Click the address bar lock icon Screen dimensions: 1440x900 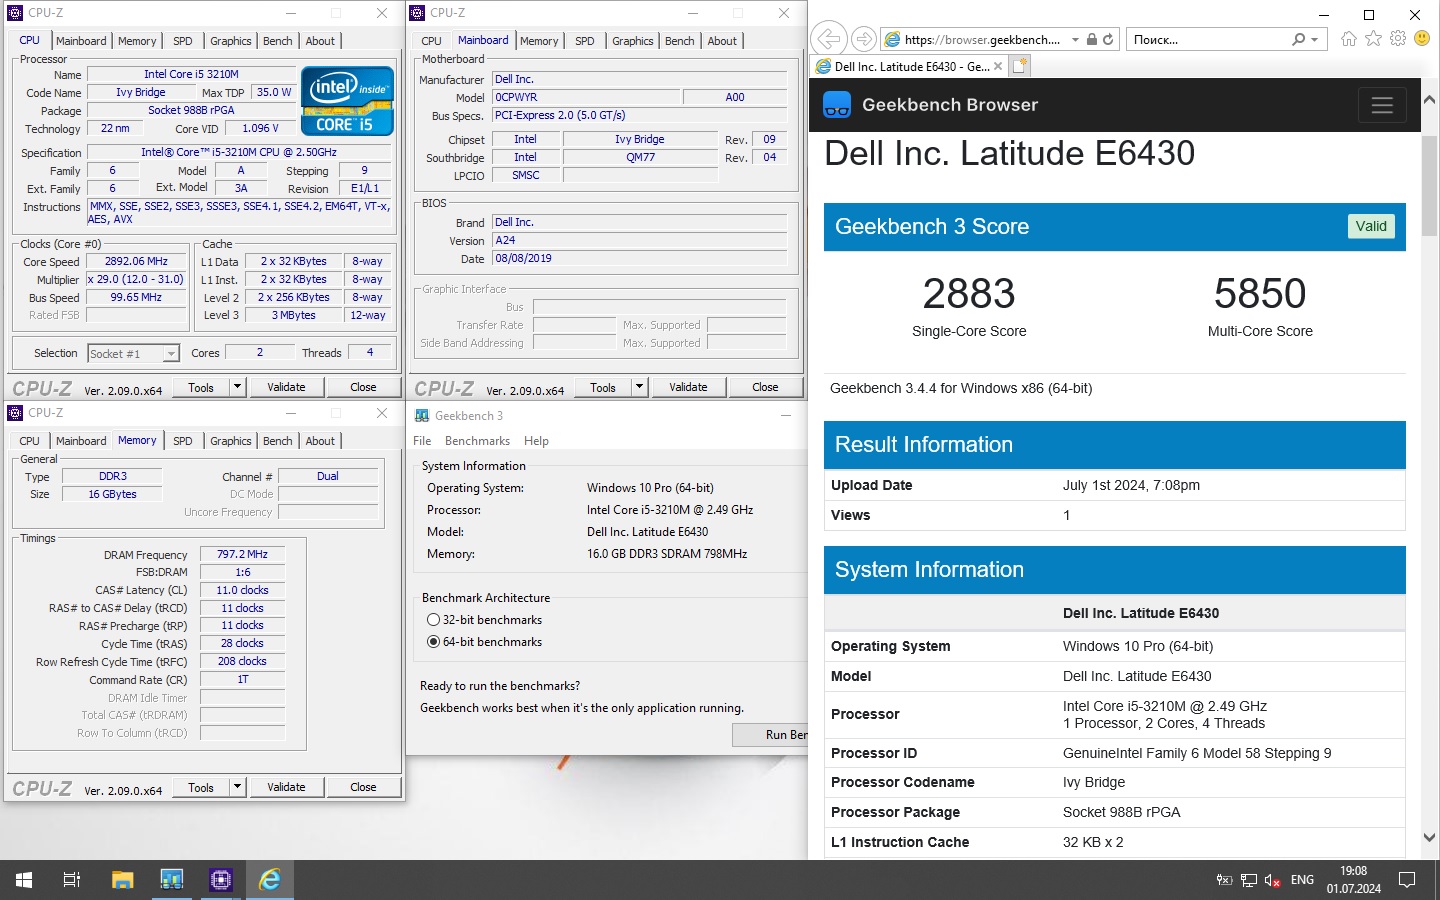click(1092, 39)
